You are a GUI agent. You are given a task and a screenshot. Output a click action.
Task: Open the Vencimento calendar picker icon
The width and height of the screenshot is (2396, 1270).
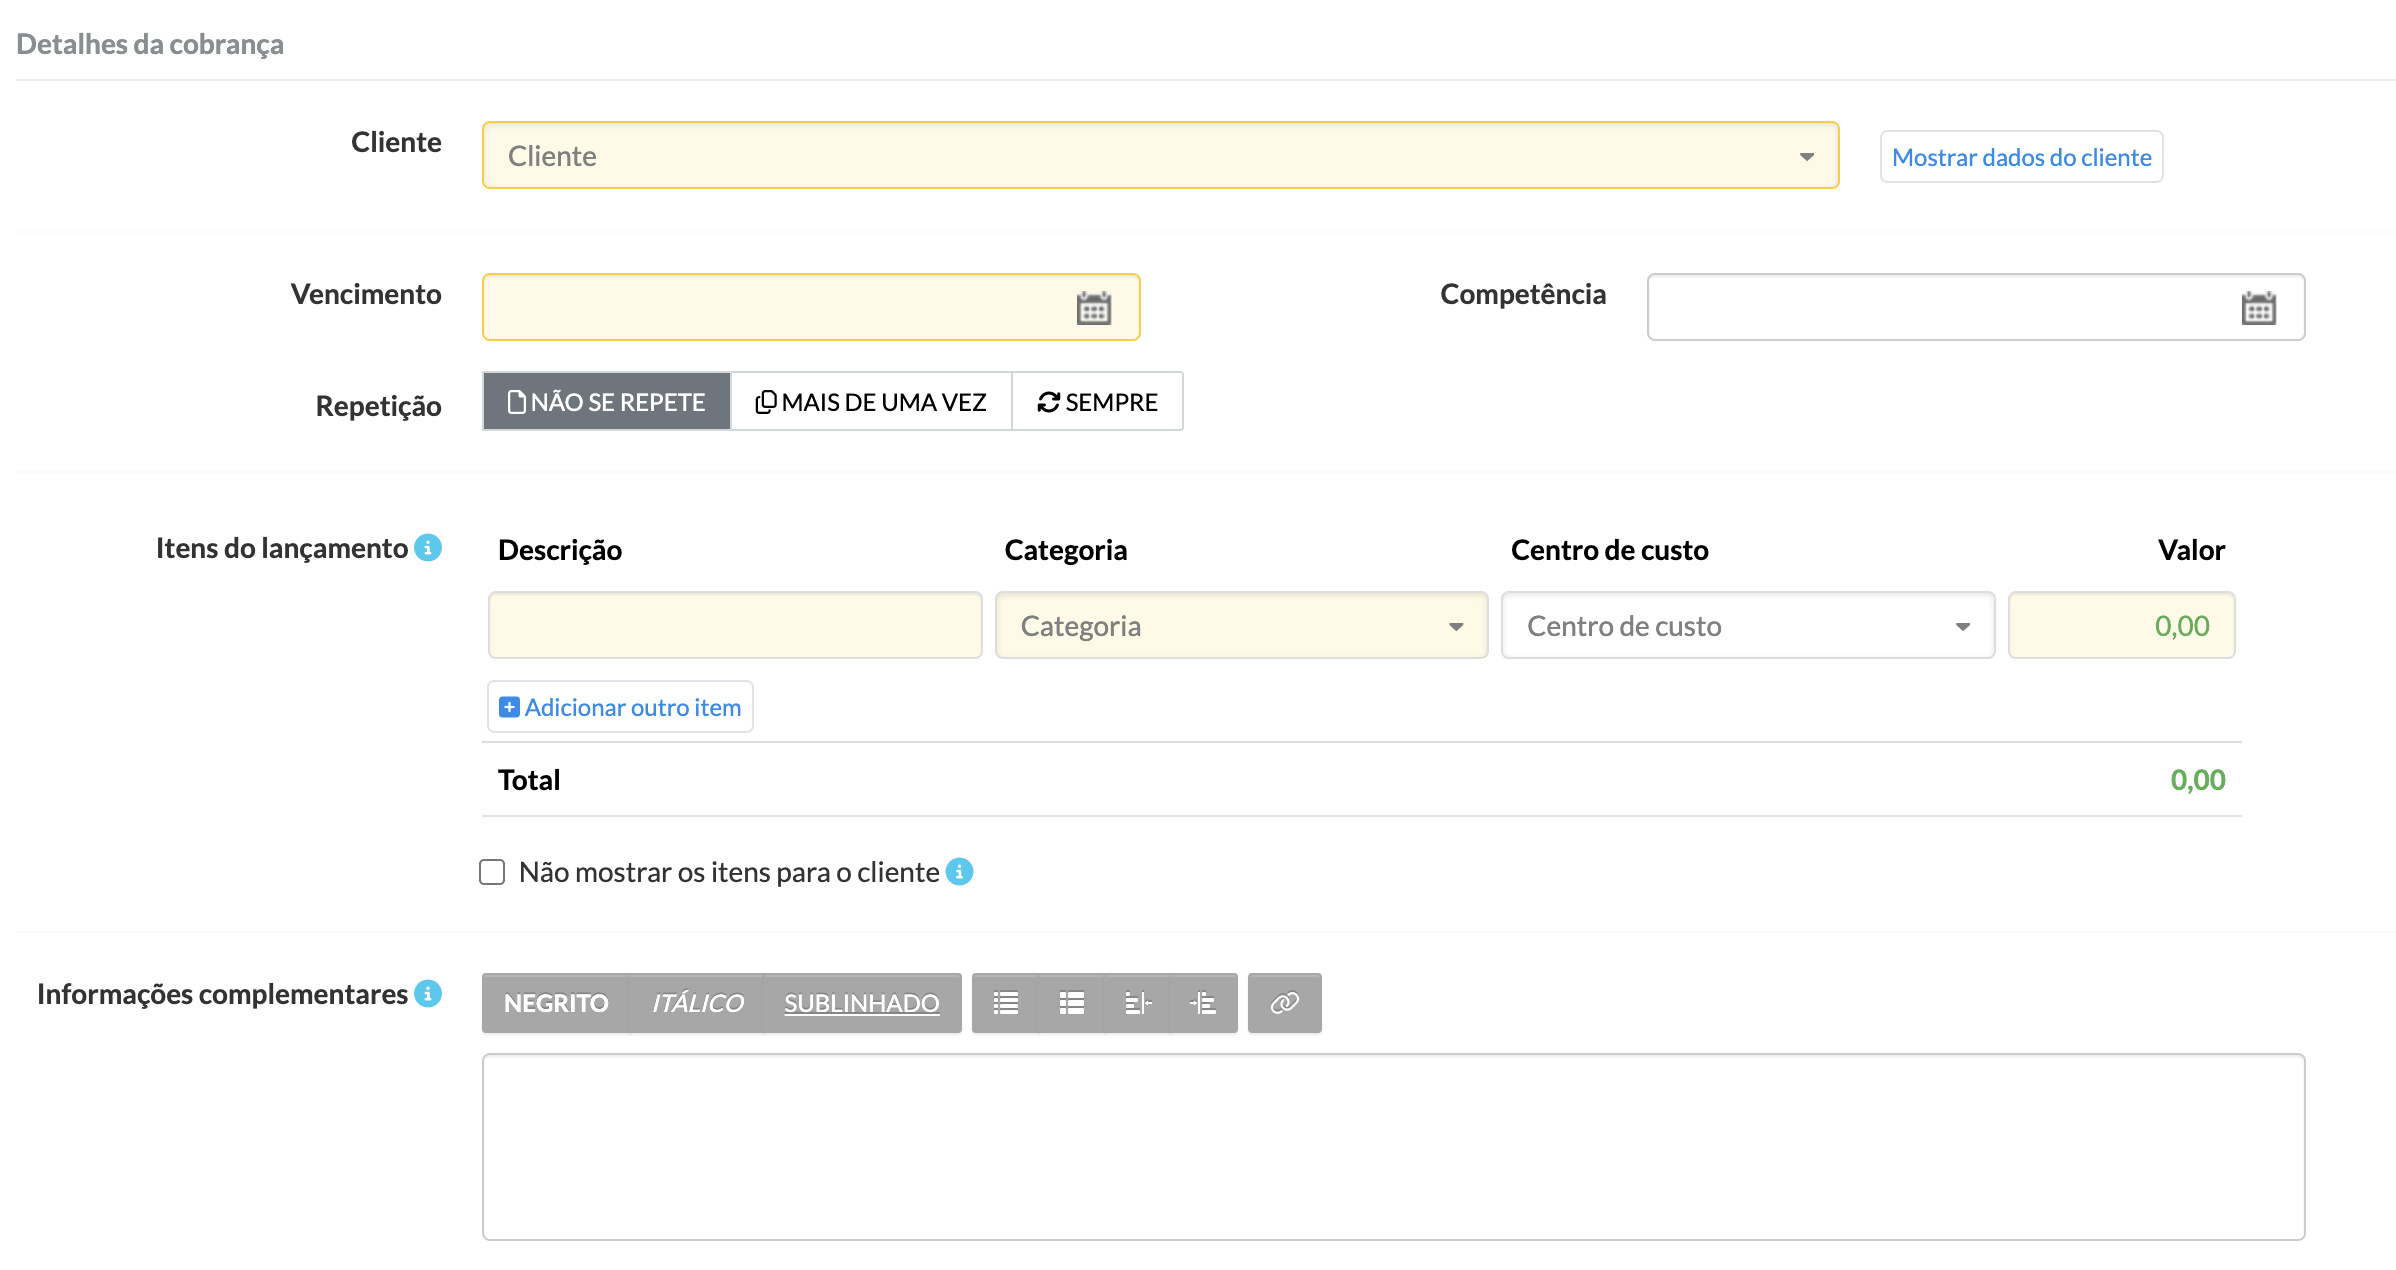click(x=1093, y=308)
